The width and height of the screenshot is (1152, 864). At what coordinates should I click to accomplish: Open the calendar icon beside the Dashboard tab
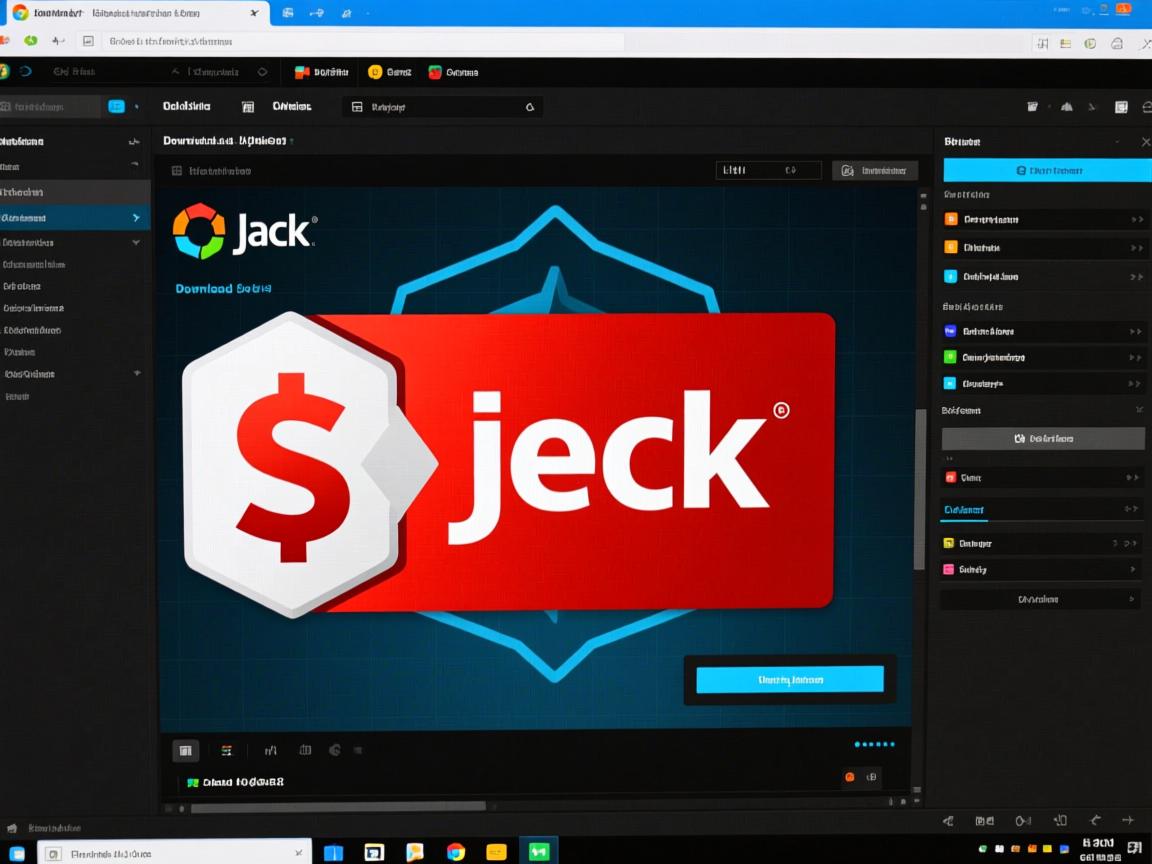tap(247, 106)
